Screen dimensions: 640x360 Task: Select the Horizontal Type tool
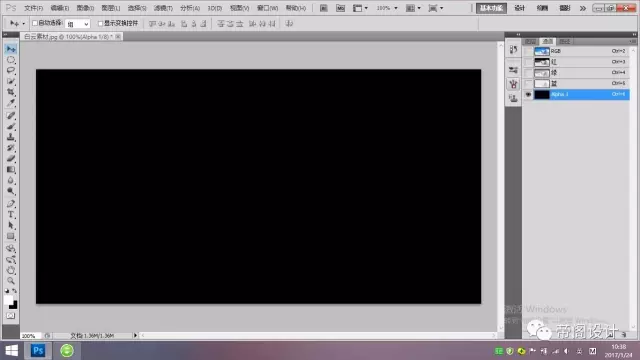11,215
